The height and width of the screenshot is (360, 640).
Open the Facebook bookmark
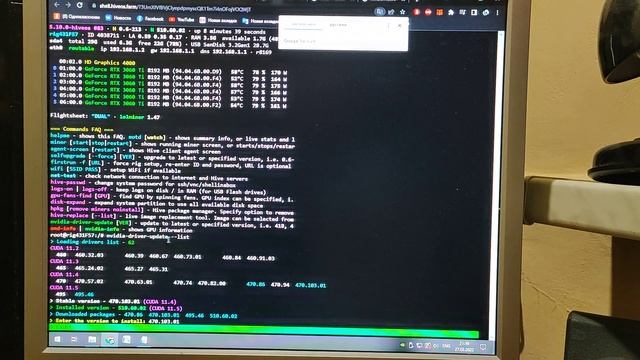coord(150,19)
